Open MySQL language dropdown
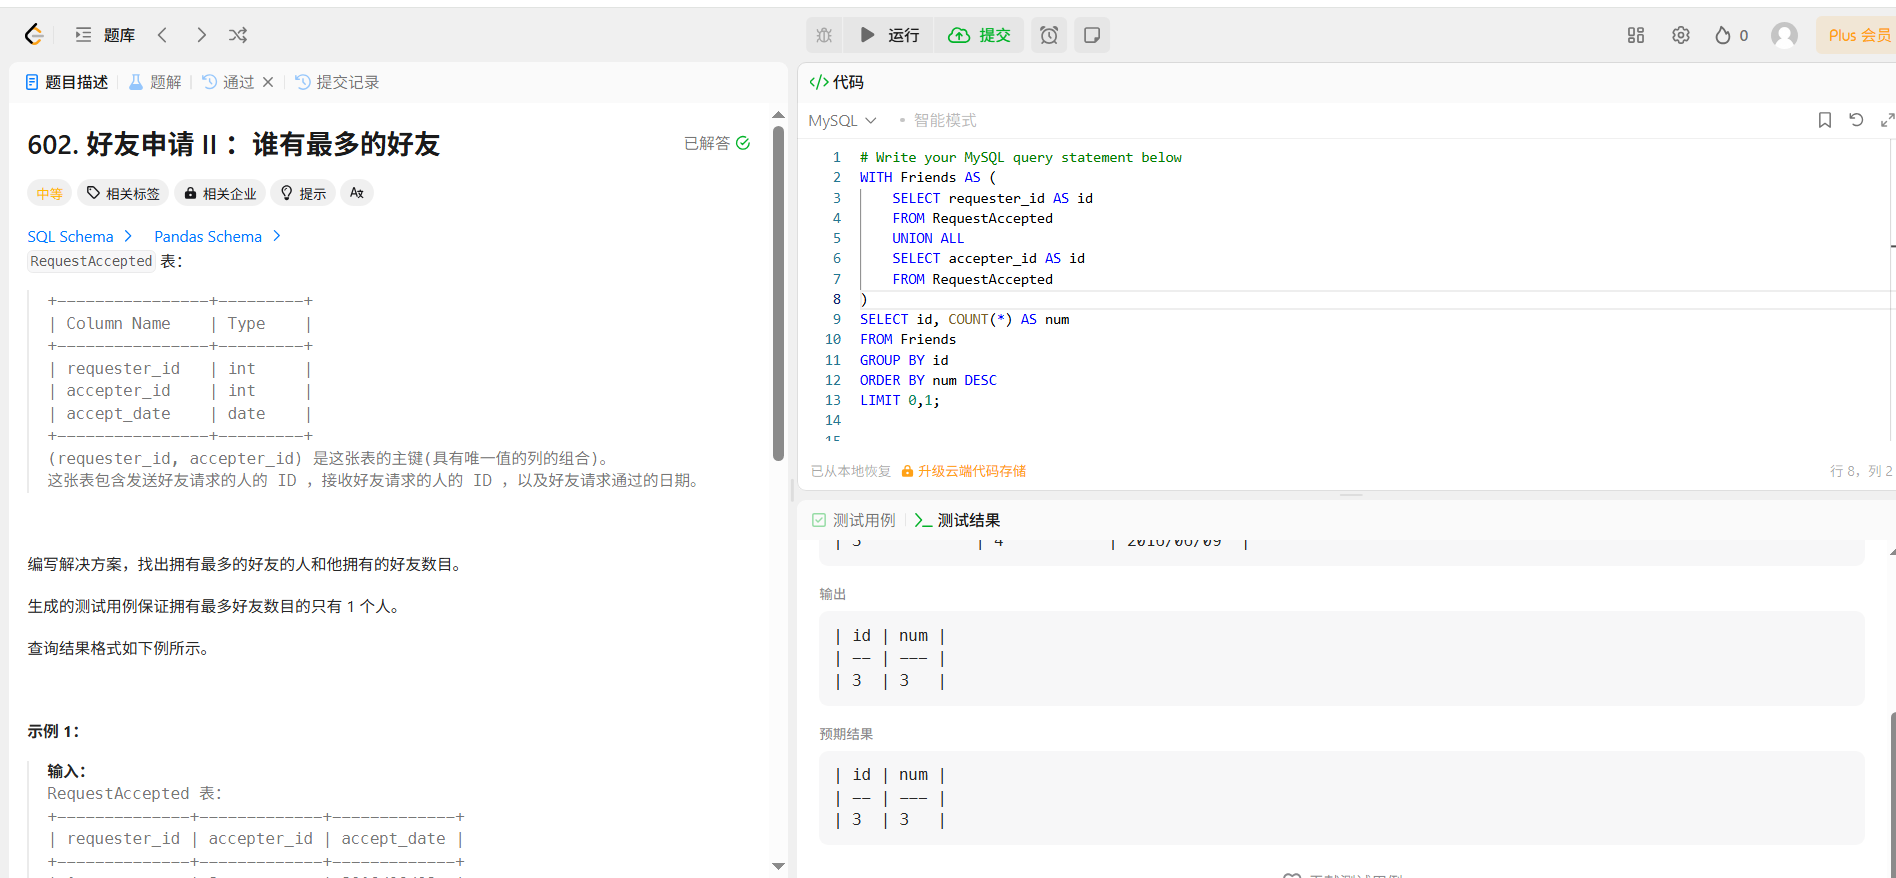 [x=842, y=120]
